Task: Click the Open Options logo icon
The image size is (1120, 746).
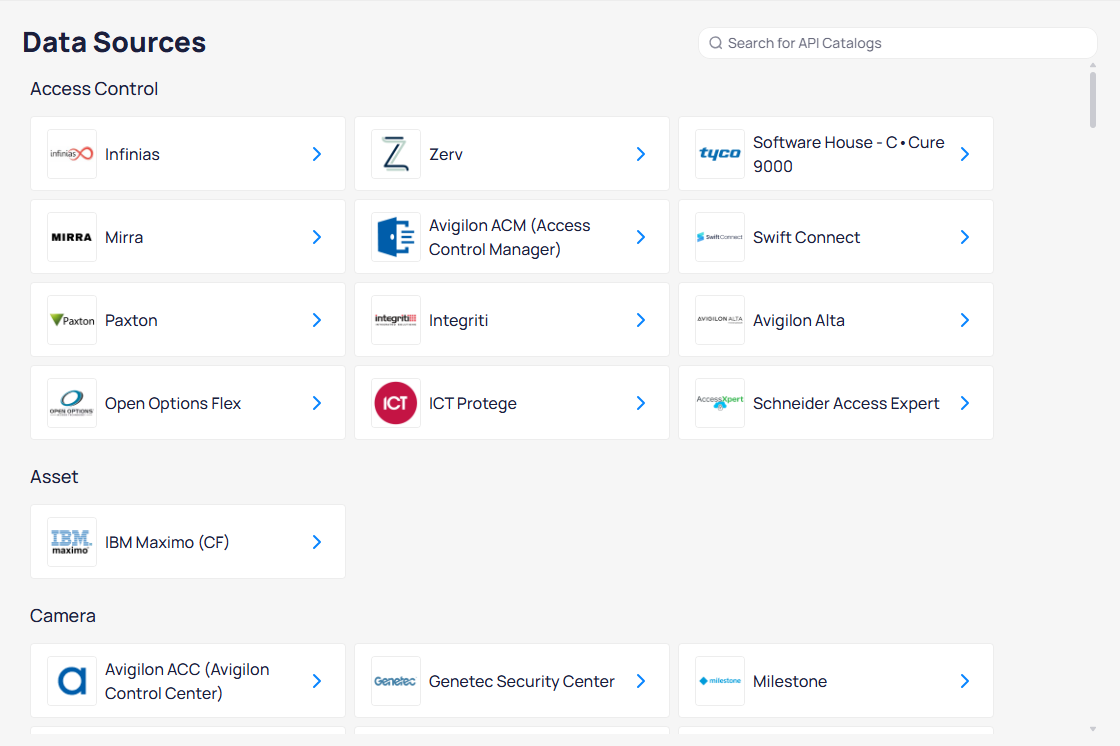Action: (71, 403)
